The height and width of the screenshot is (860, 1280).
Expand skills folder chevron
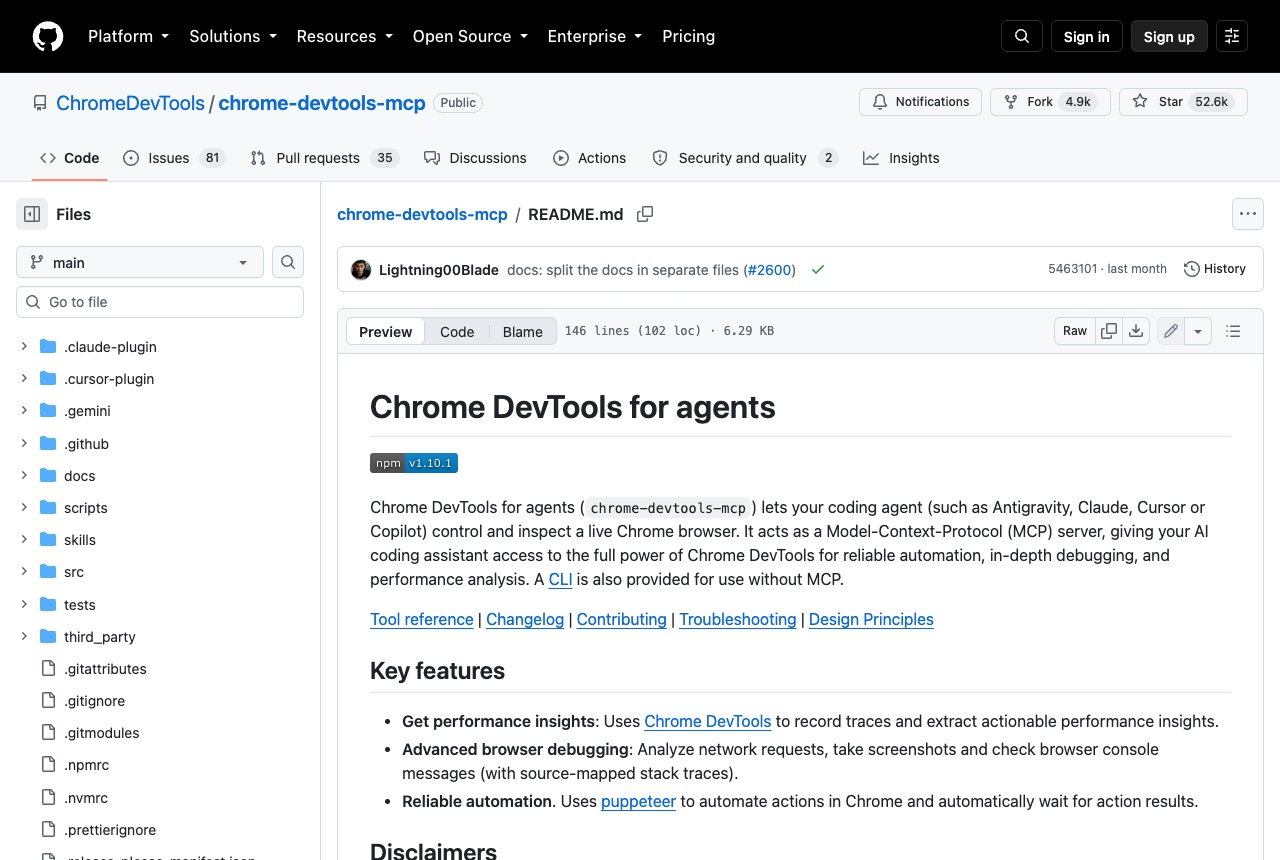click(x=24, y=540)
